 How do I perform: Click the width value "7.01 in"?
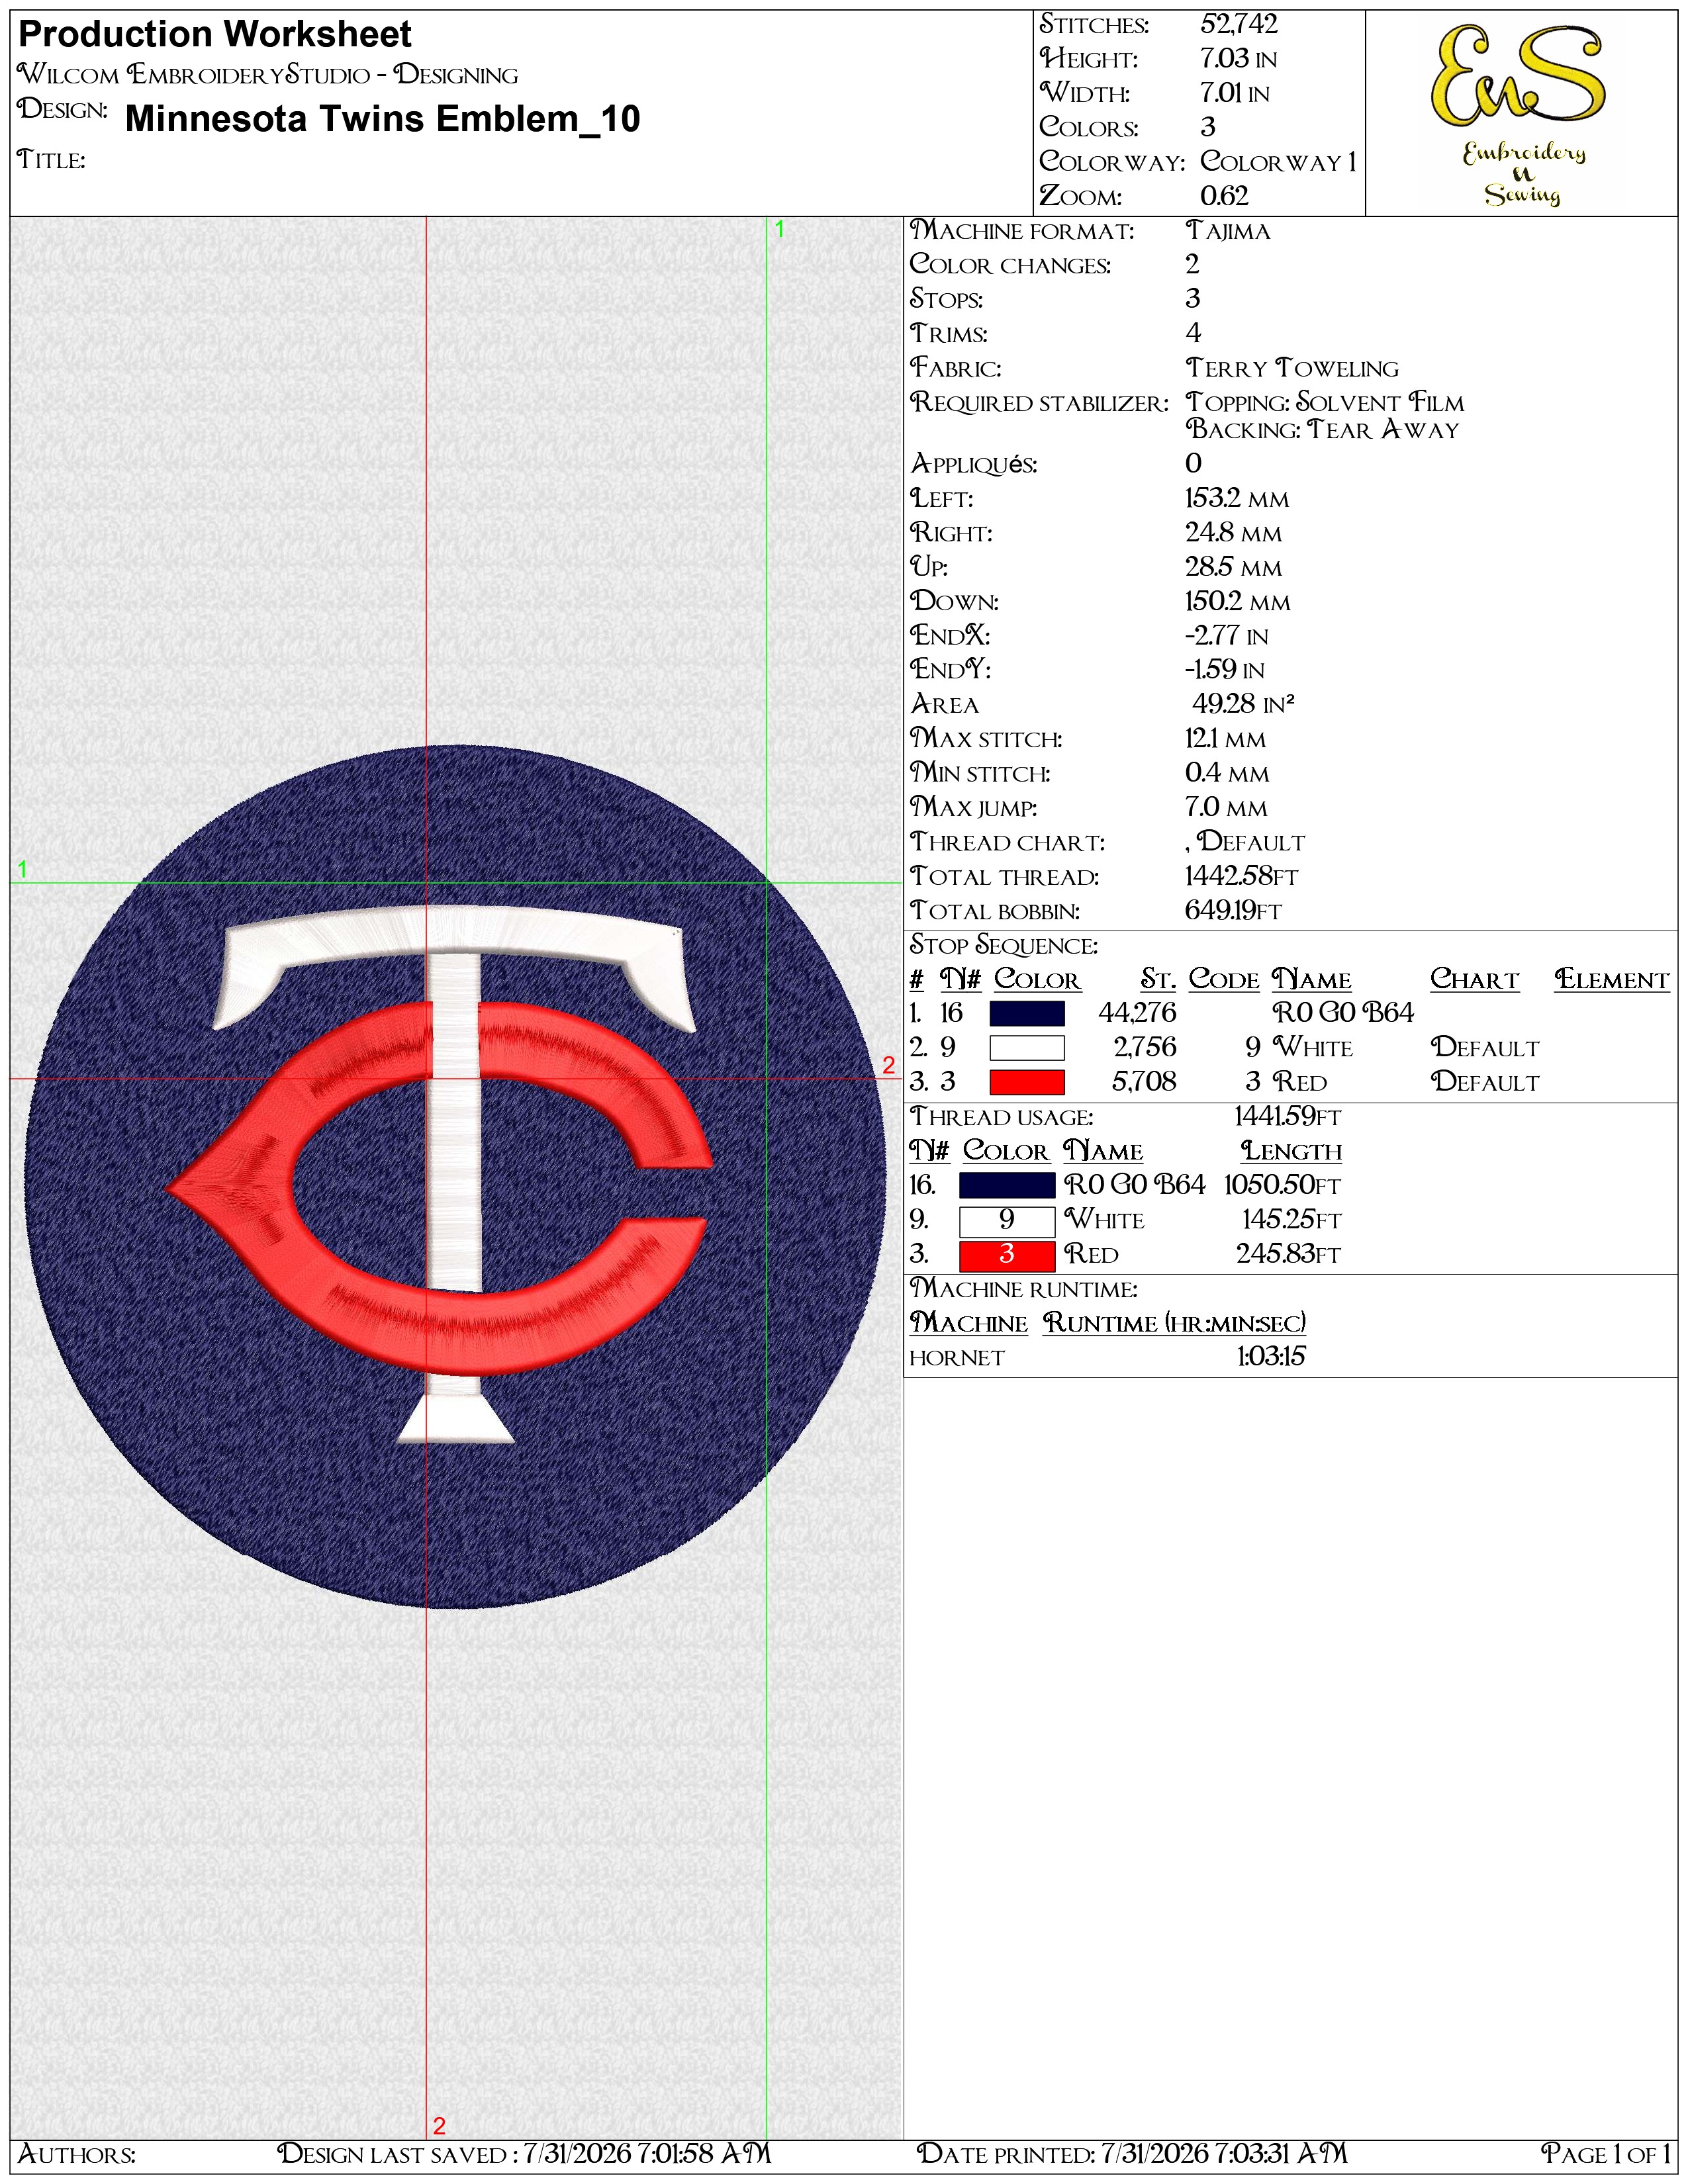[x=1234, y=93]
